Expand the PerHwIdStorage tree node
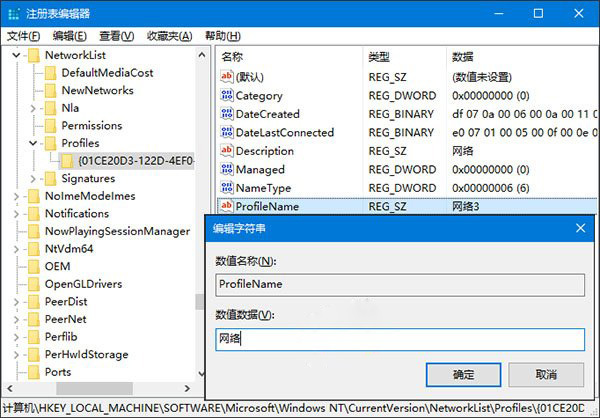600x418 pixels. (x=16, y=355)
